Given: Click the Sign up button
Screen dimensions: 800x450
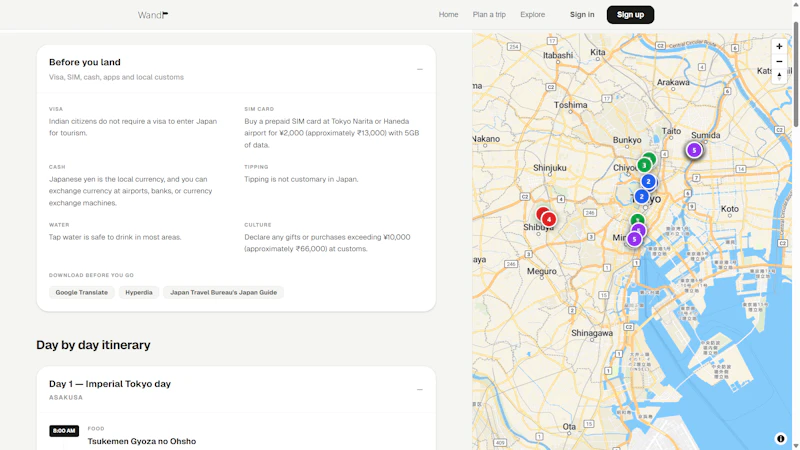Looking at the screenshot, I should (x=630, y=15).
